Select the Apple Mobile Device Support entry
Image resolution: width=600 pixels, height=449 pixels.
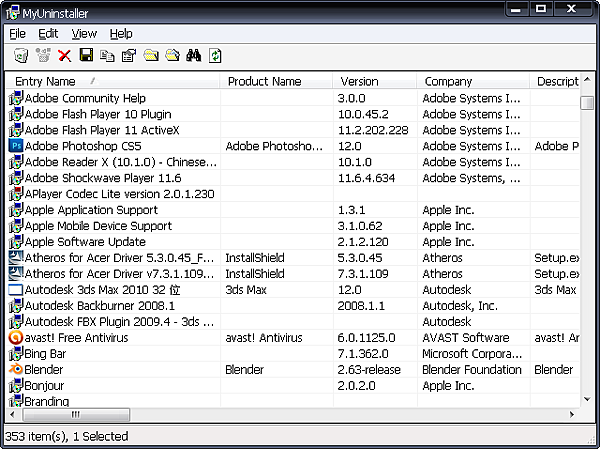point(98,226)
